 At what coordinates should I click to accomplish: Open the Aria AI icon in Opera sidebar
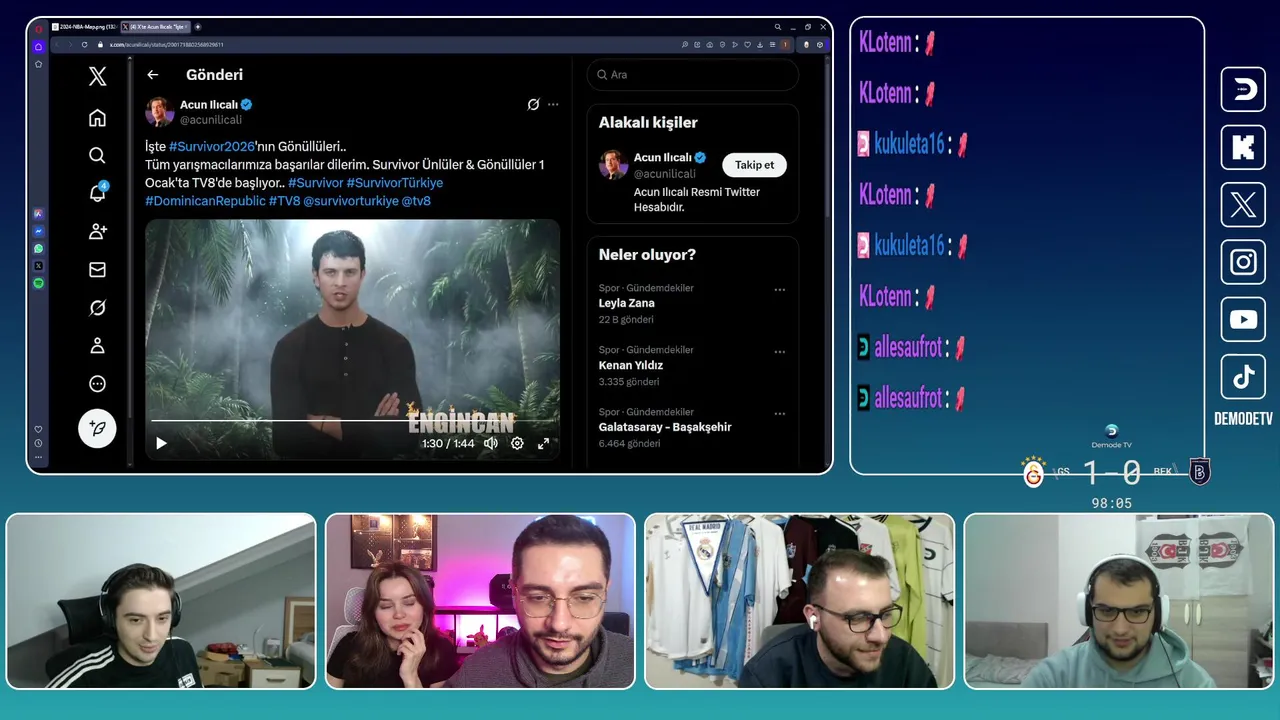pos(38,213)
